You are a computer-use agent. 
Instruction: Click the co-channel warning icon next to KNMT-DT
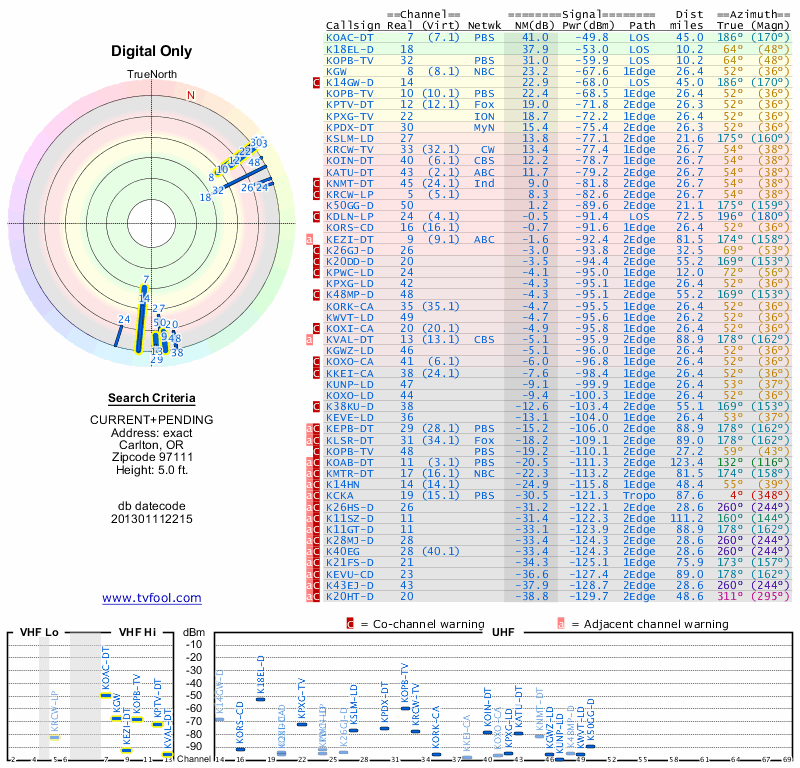point(317,183)
